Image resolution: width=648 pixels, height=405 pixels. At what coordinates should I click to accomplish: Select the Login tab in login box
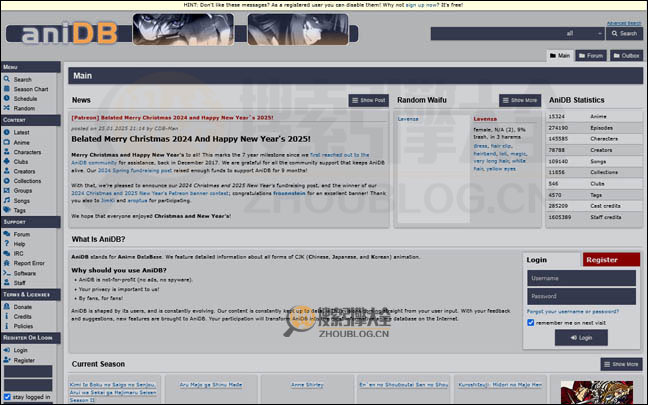tap(552, 260)
